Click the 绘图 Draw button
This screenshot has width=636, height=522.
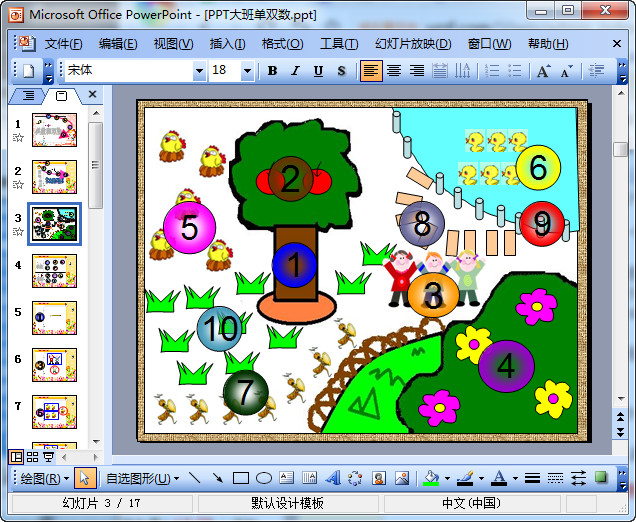45,478
